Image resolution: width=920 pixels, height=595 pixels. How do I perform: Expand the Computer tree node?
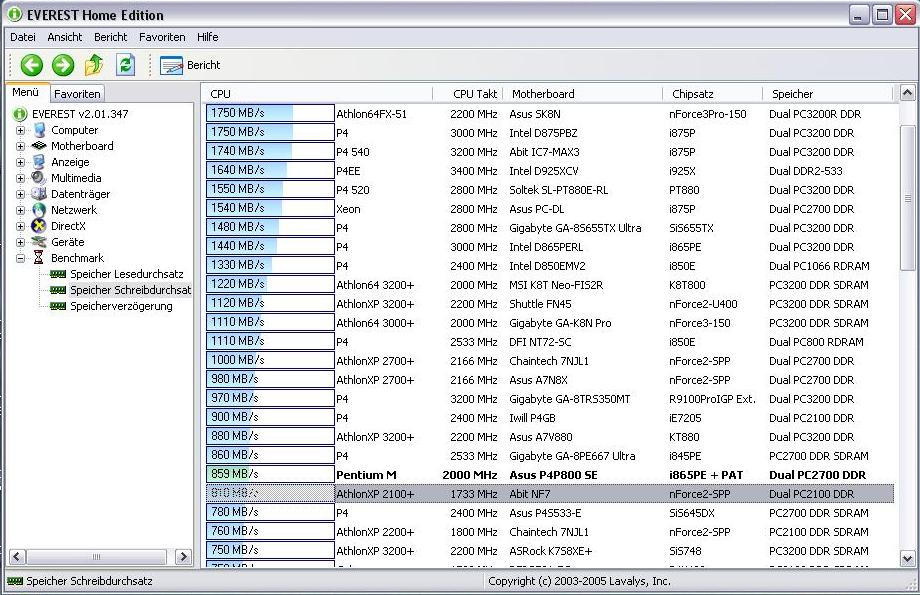[21, 130]
